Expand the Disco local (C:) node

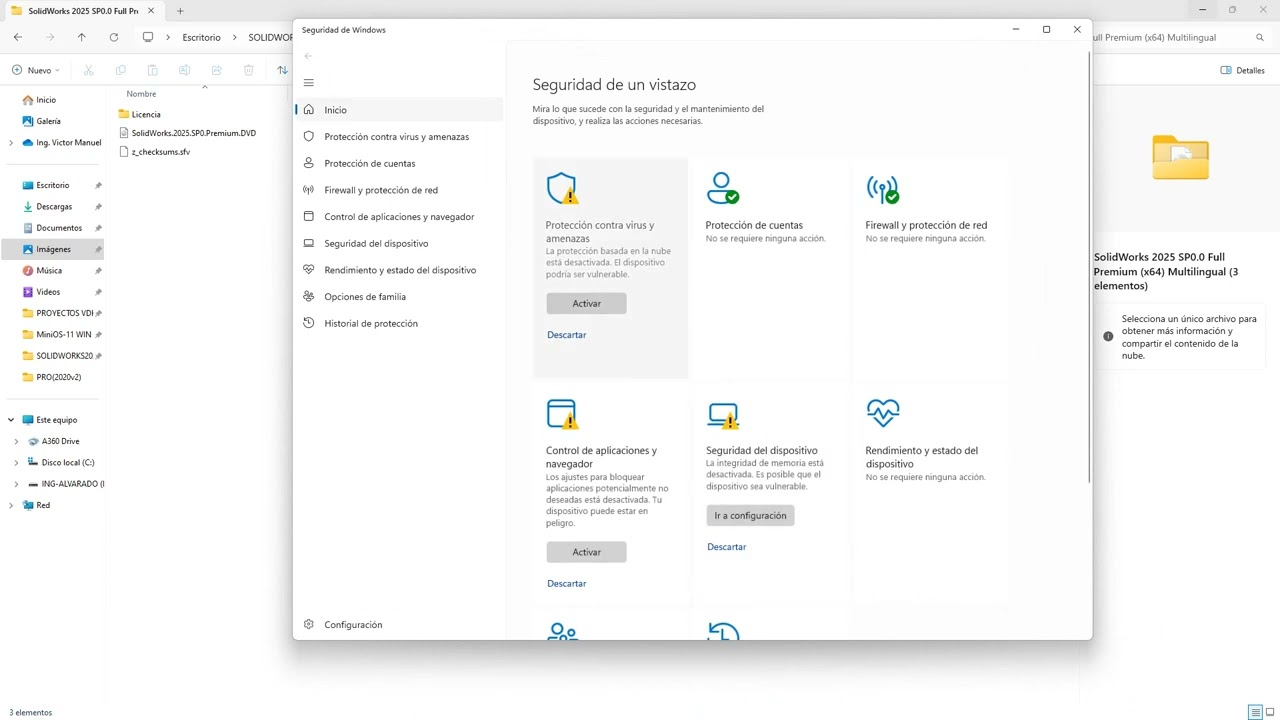(16, 463)
